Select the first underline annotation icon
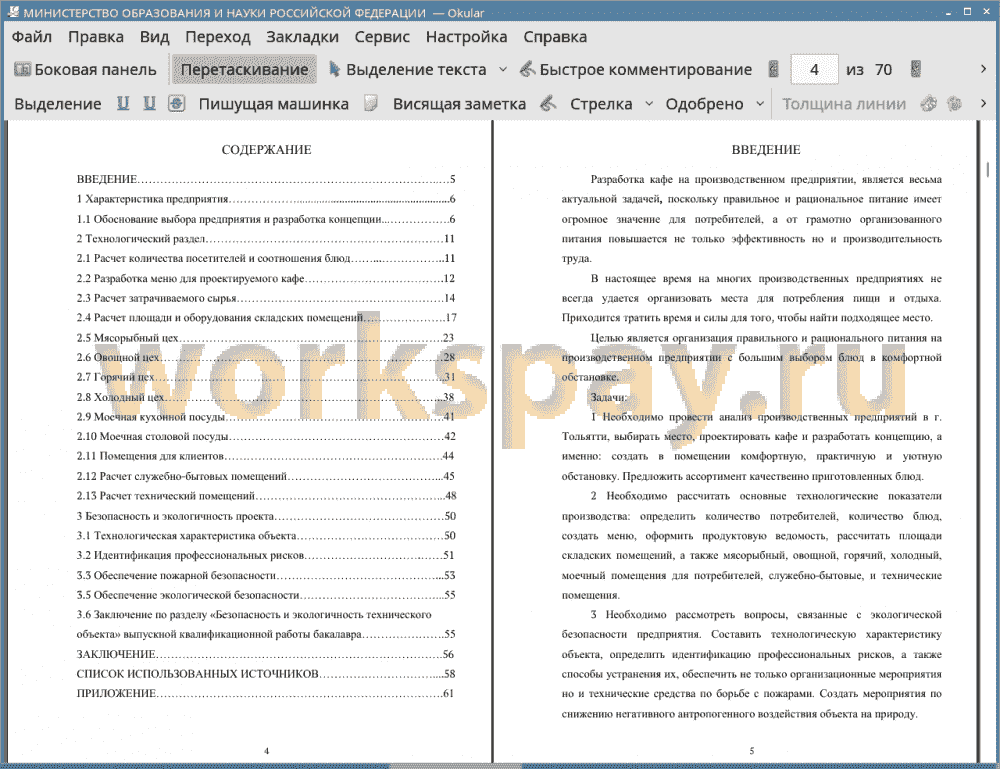Image resolution: width=1000 pixels, height=769 pixels. click(x=123, y=103)
